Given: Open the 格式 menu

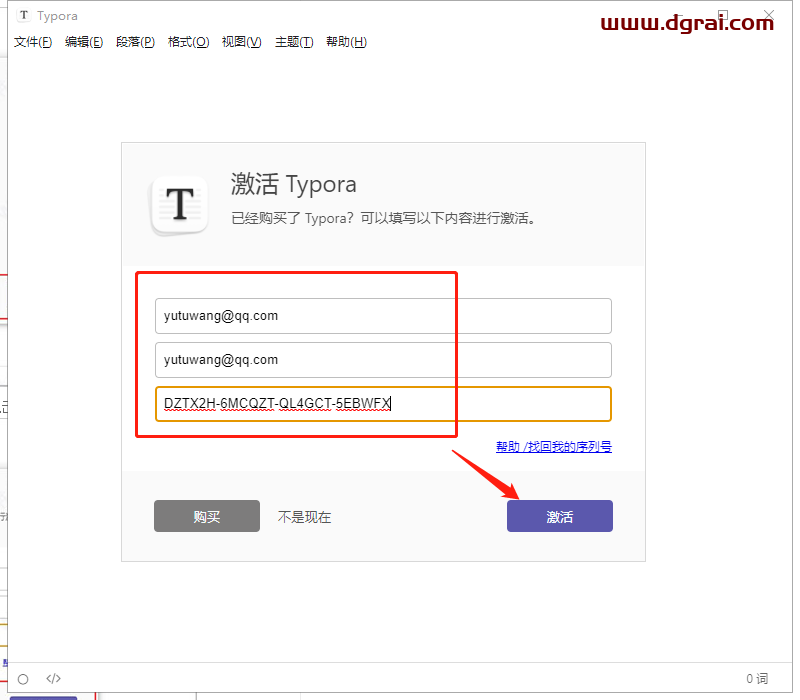Looking at the screenshot, I should (x=188, y=42).
